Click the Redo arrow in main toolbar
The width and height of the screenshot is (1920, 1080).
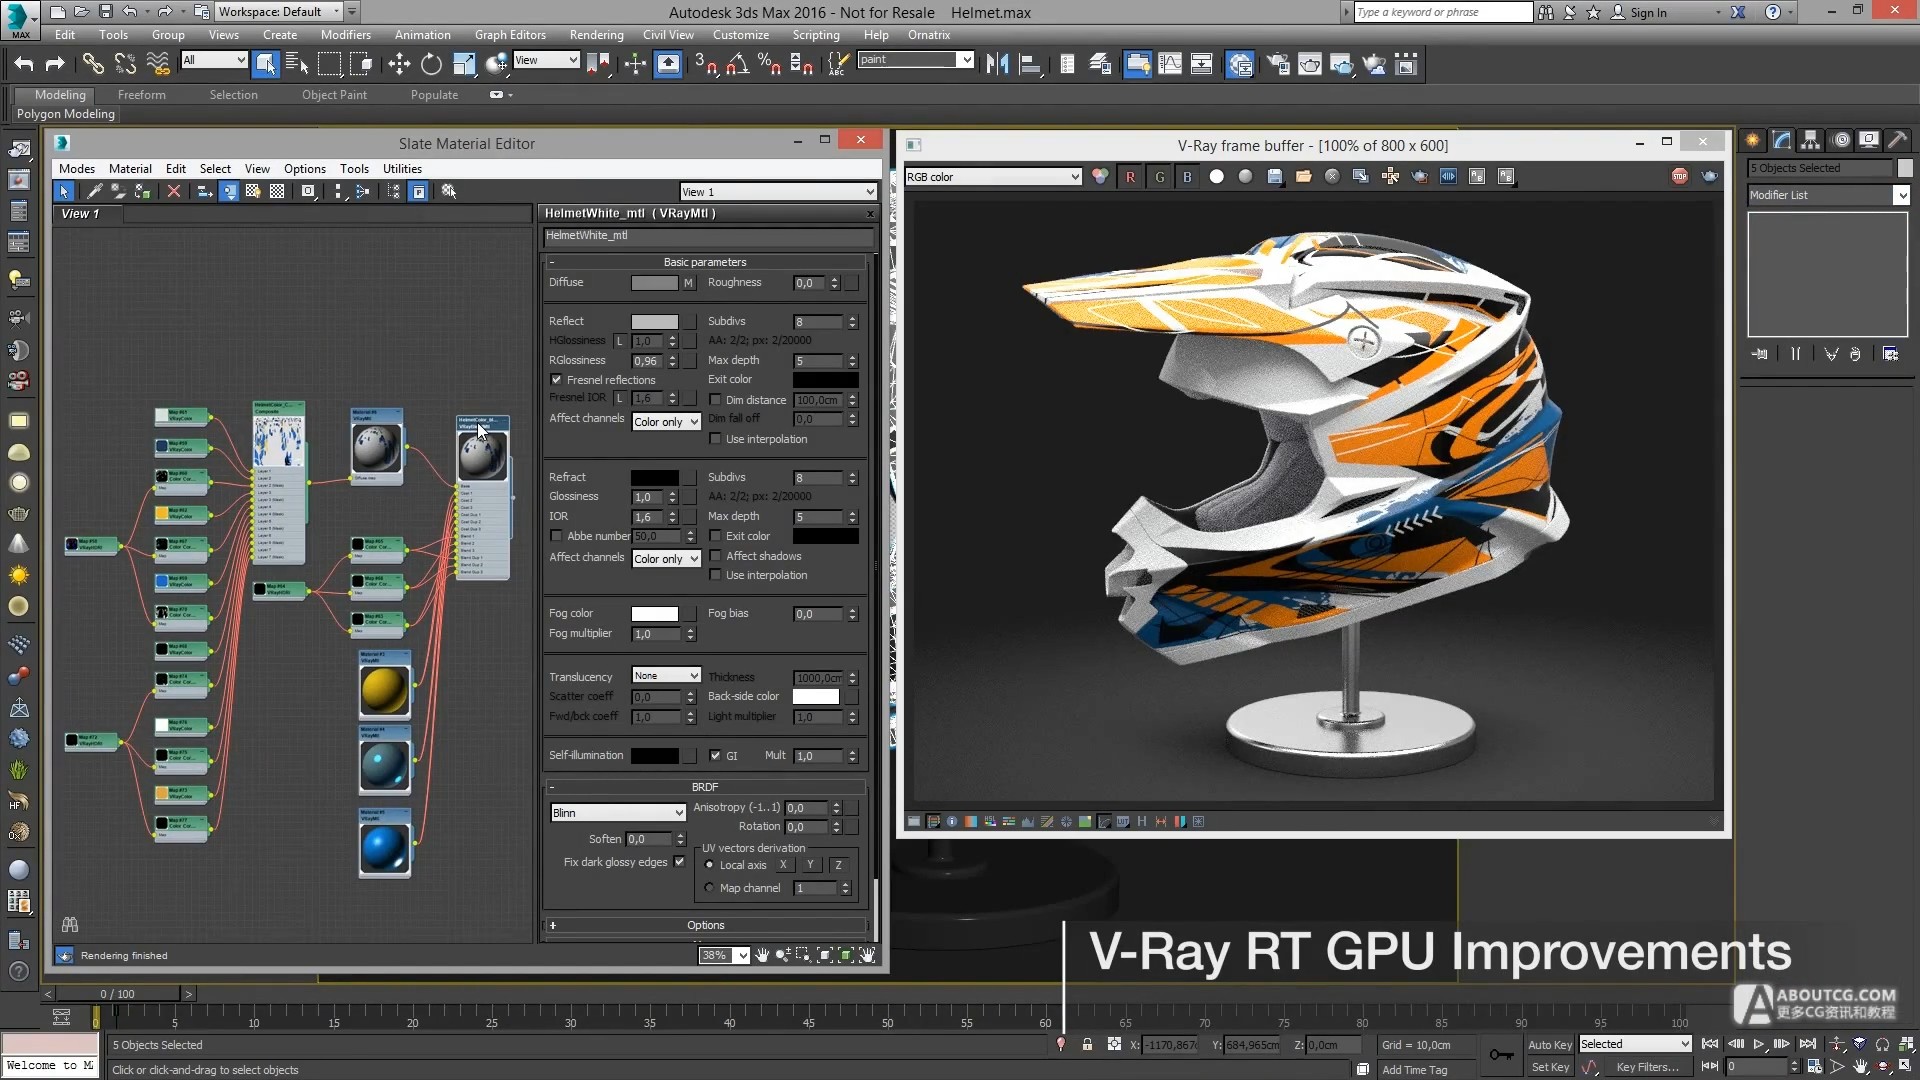[x=55, y=64]
